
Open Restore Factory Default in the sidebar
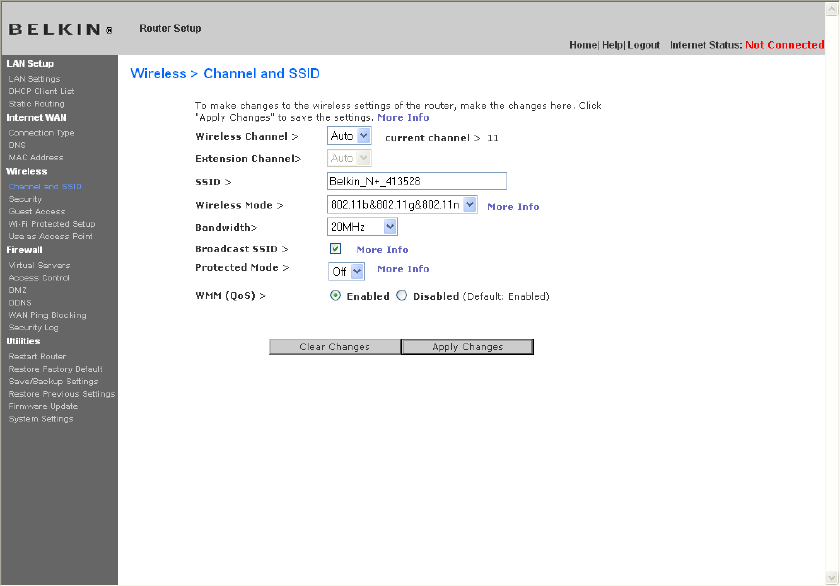(56, 369)
